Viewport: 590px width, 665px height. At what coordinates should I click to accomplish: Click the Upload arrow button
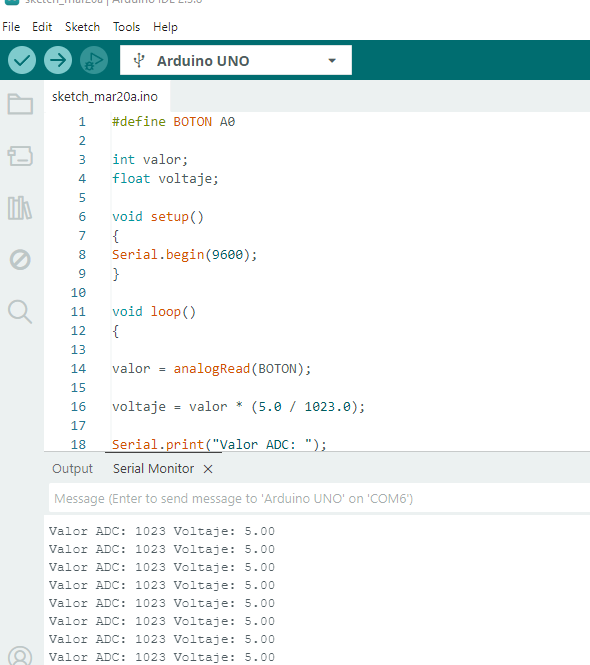(58, 60)
